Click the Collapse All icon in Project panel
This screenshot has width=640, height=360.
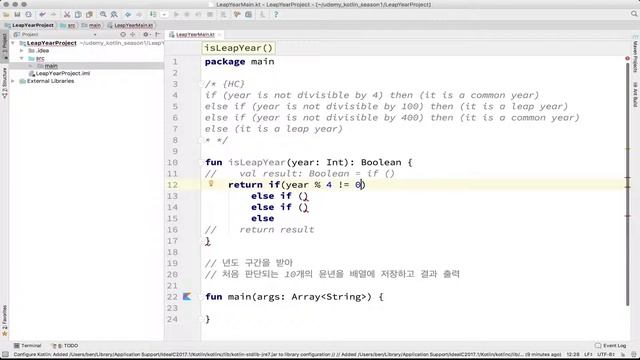133,35
